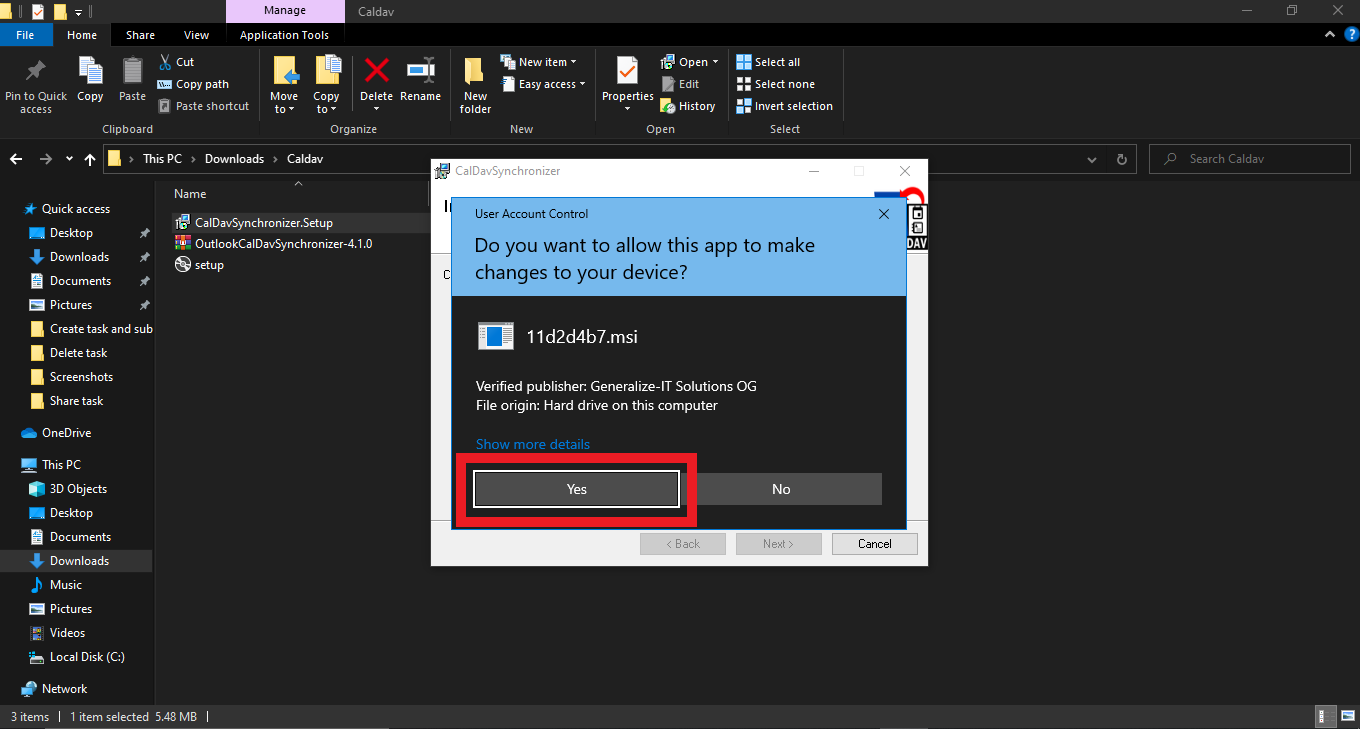Open the Easy access dropdown

pos(551,84)
